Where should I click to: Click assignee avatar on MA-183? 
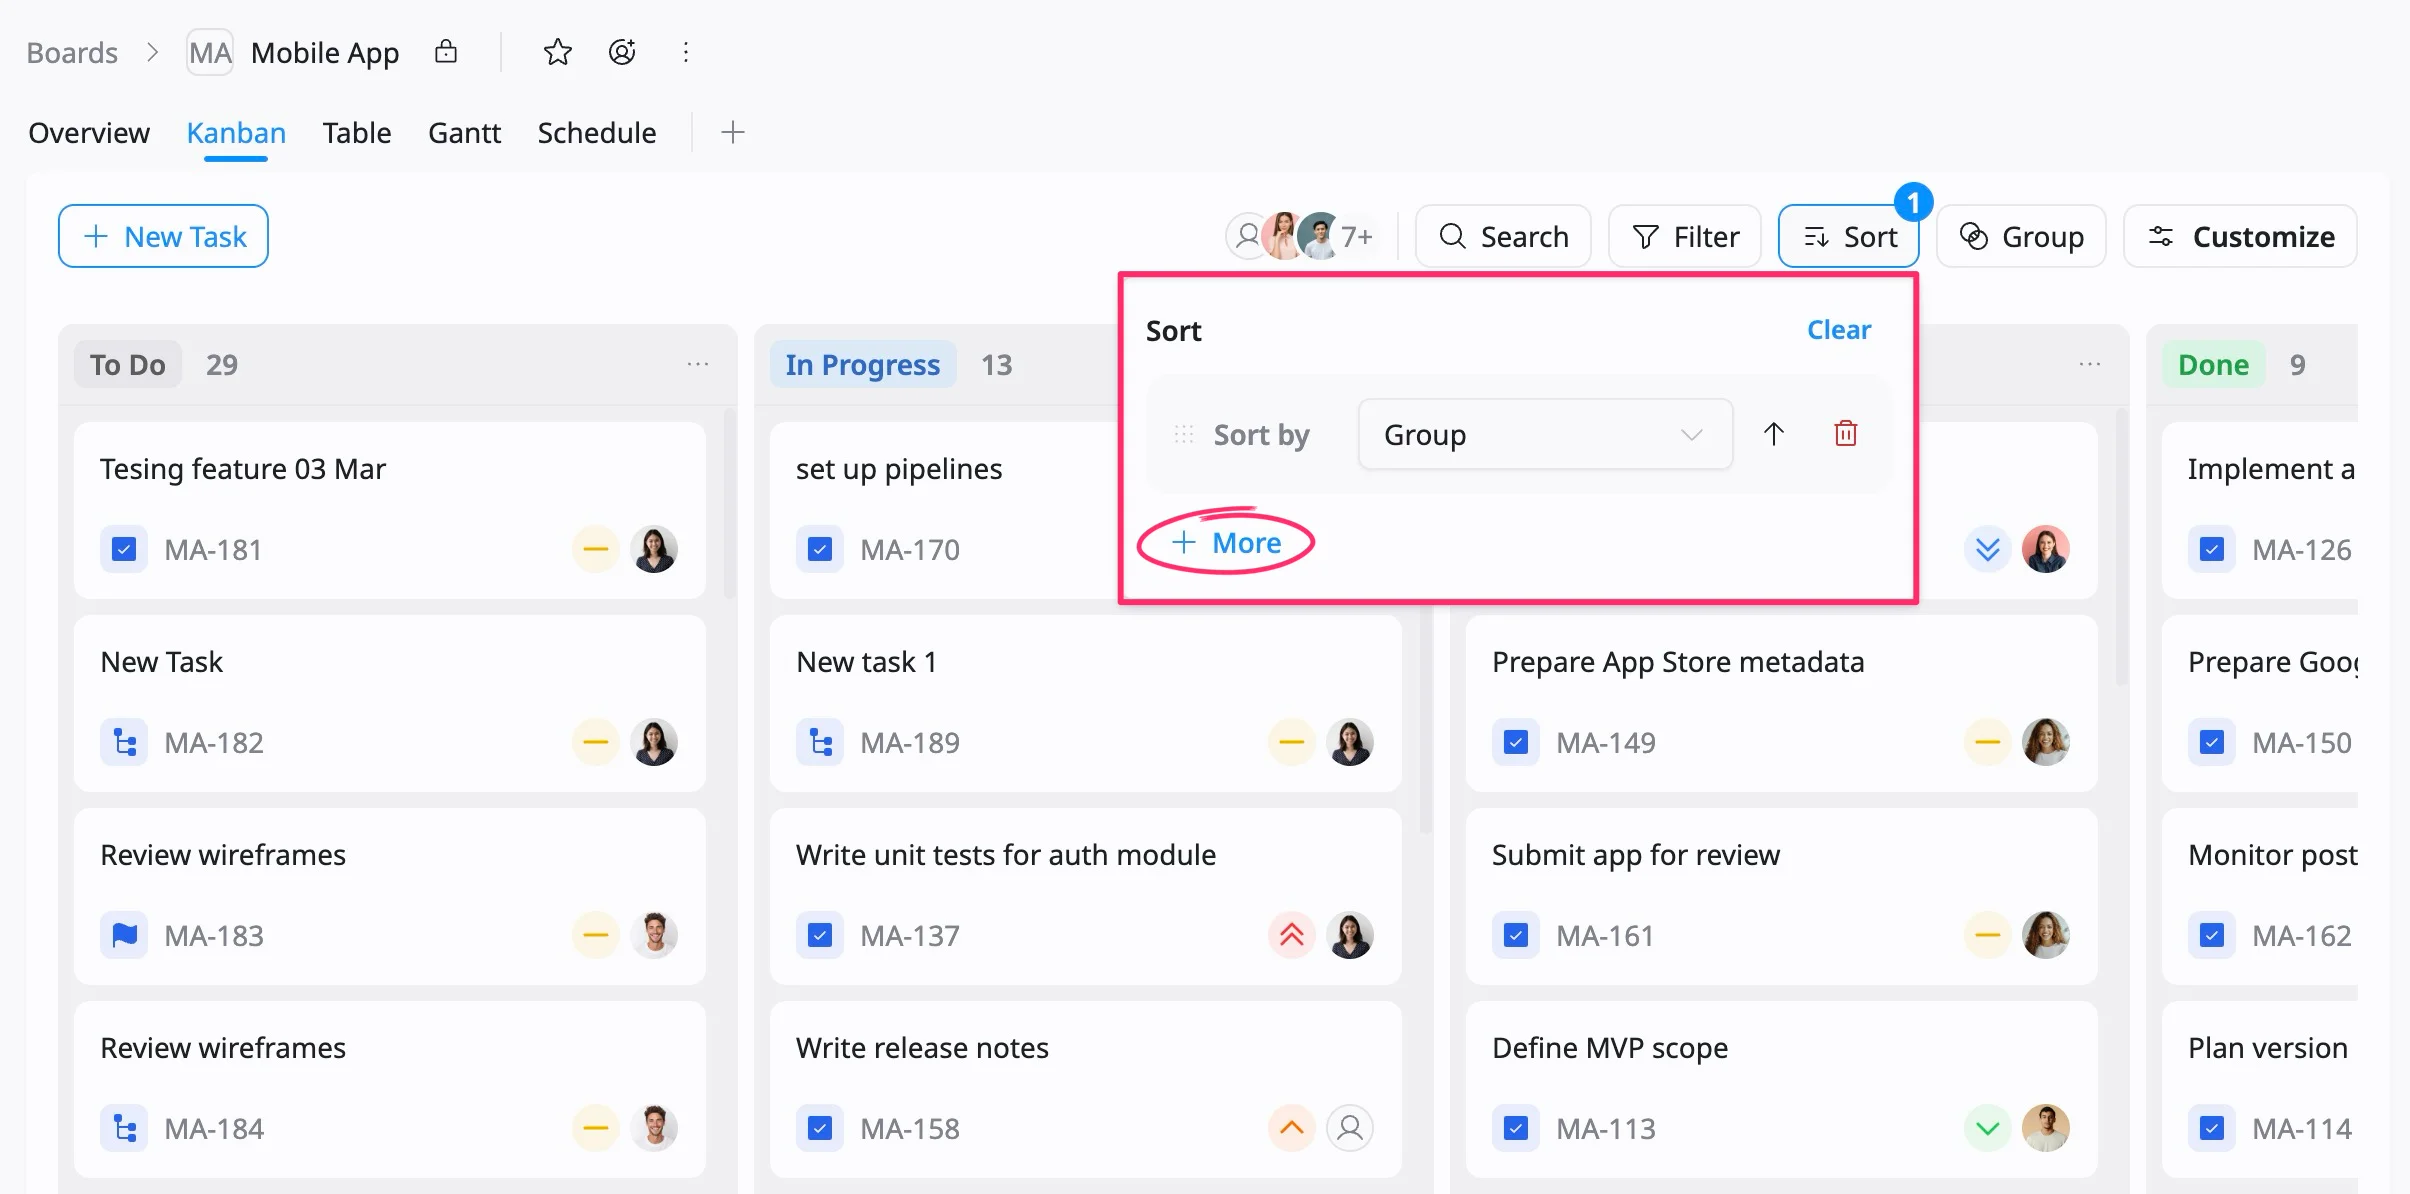click(654, 935)
